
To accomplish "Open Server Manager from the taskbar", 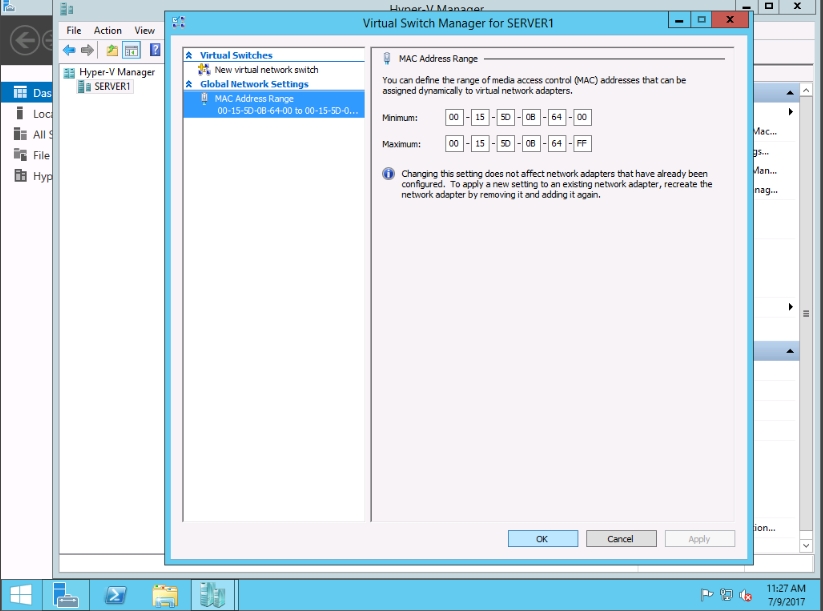I will coord(66,595).
